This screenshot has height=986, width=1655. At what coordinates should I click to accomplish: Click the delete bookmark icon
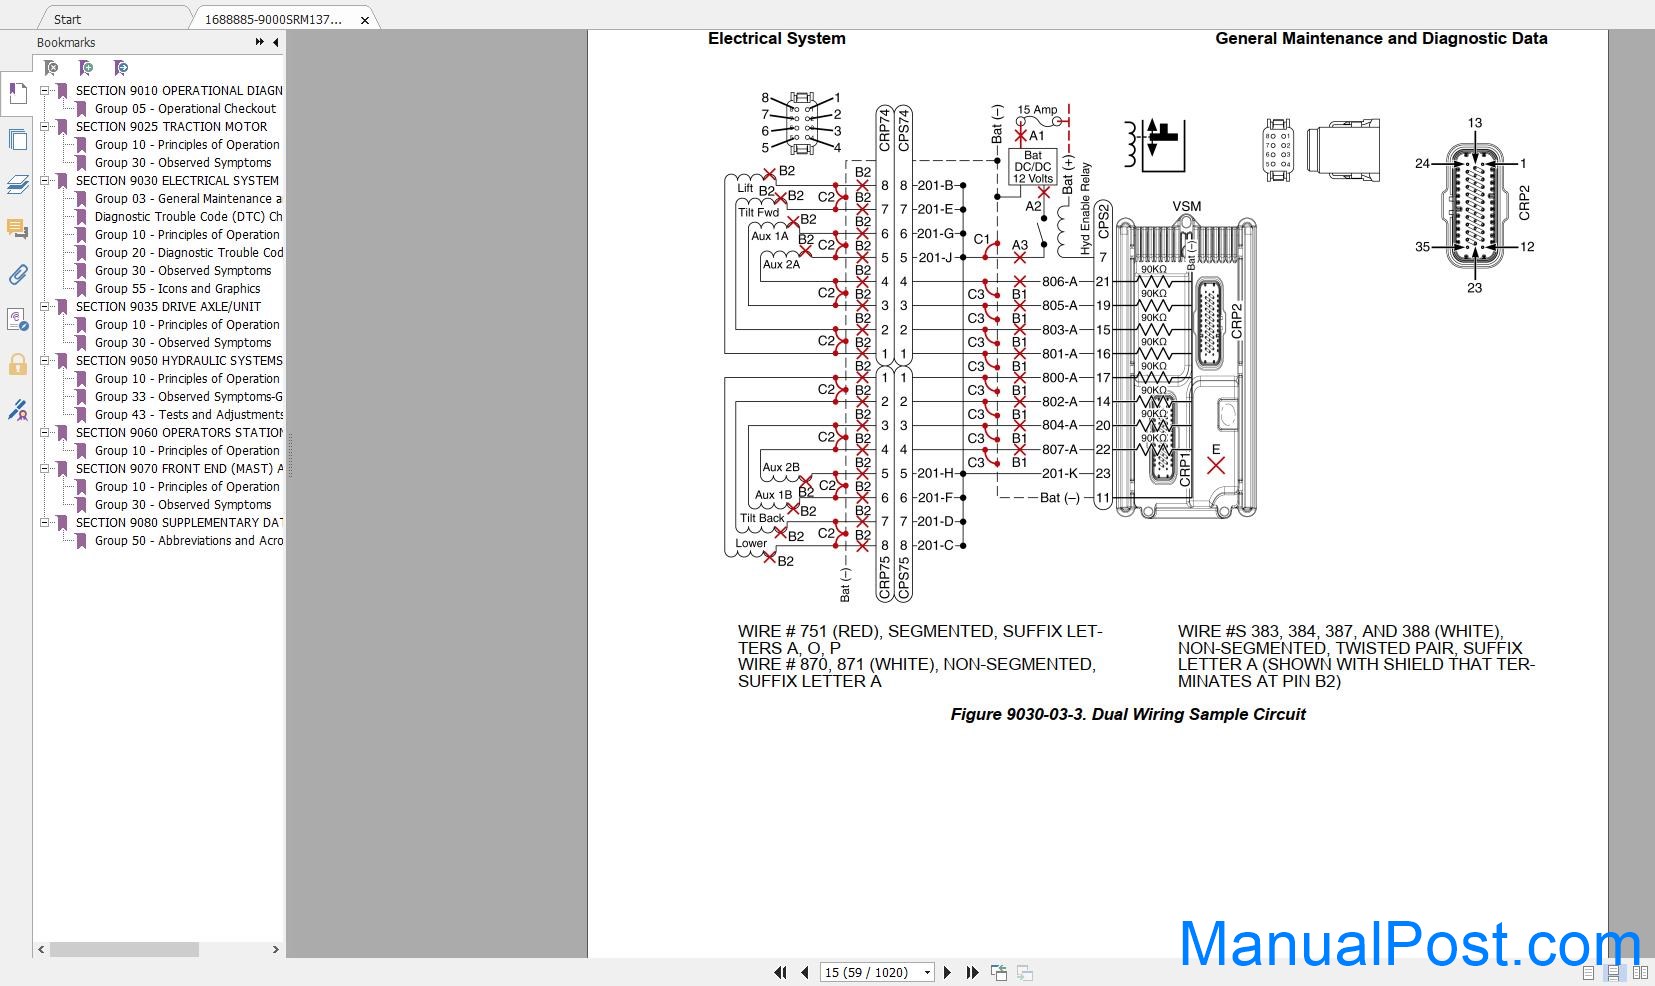(x=51, y=68)
